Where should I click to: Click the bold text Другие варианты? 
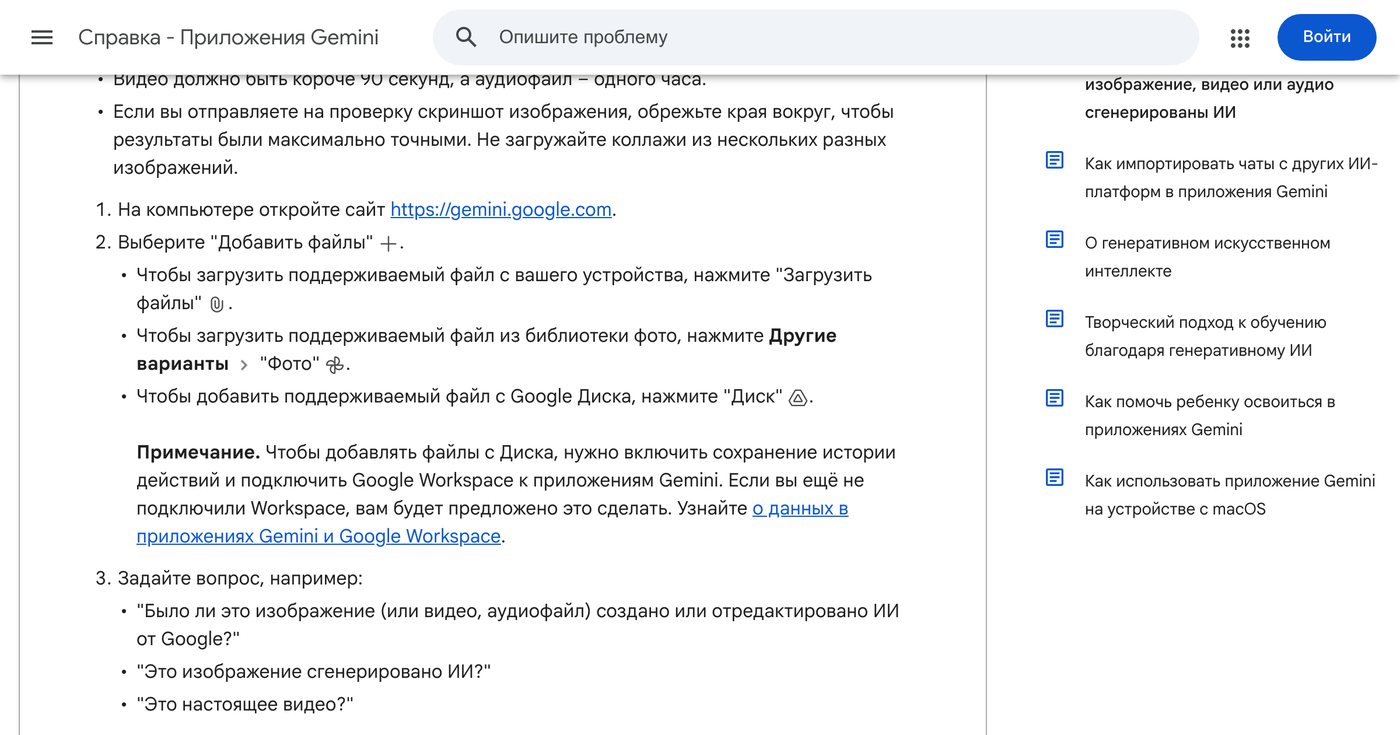pos(486,350)
